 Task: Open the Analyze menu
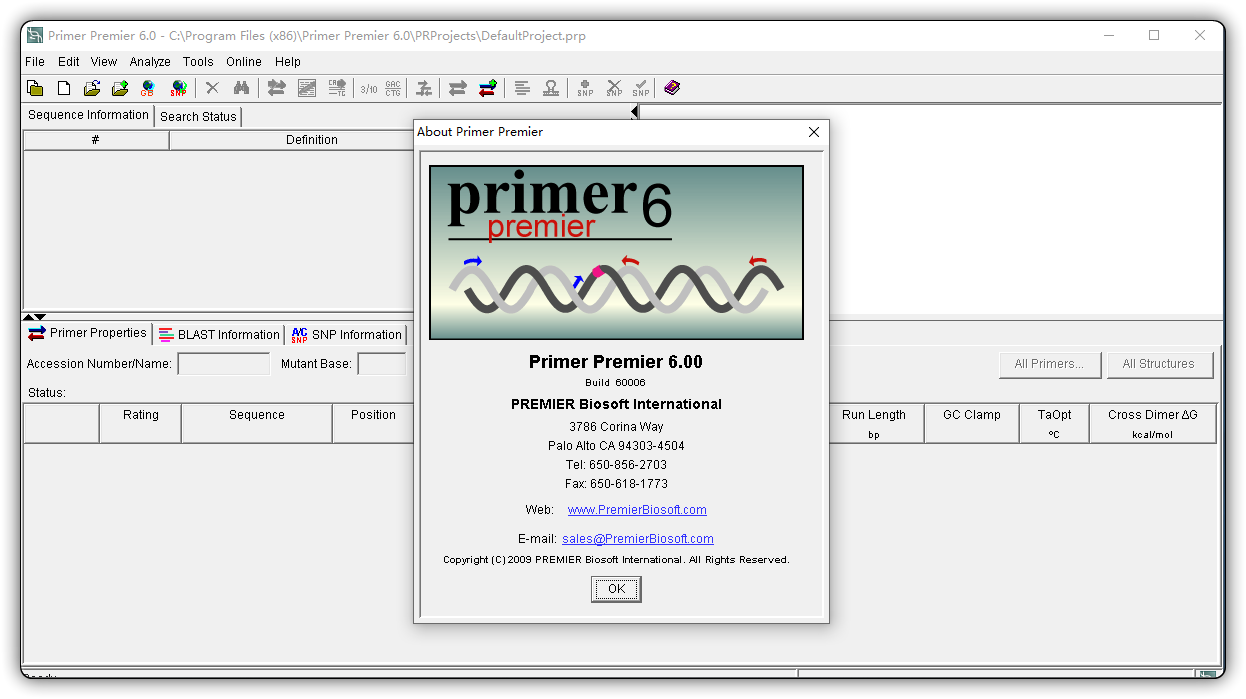[x=150, y=62]
